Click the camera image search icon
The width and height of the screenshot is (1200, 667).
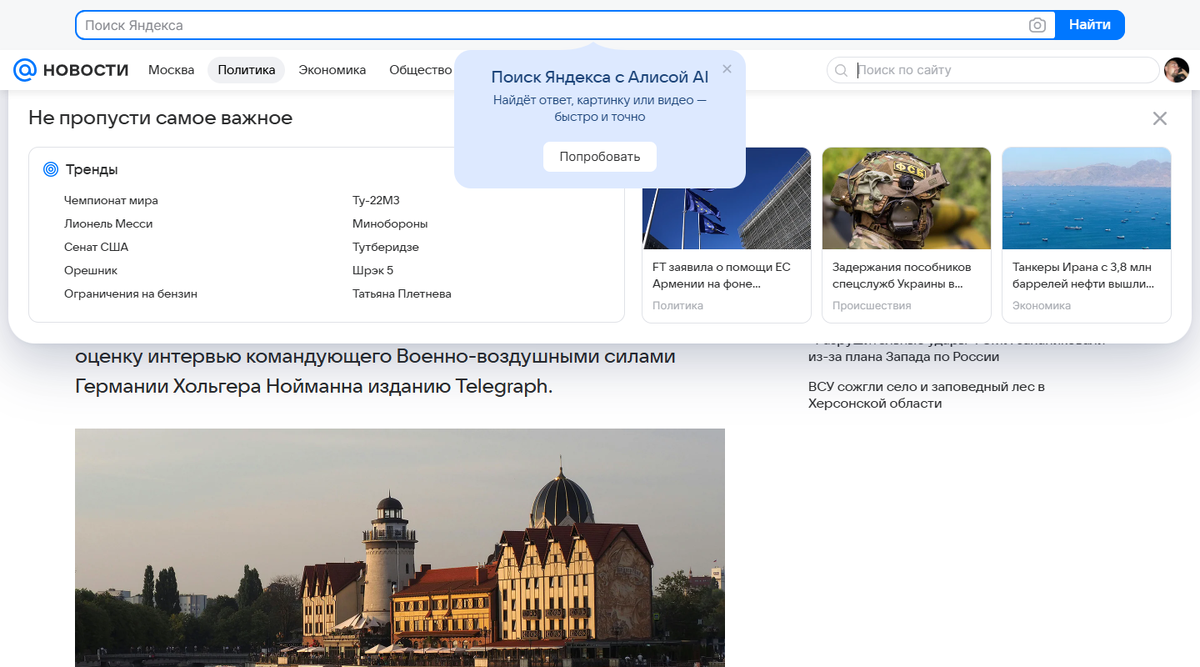(x=1037, y=25)
